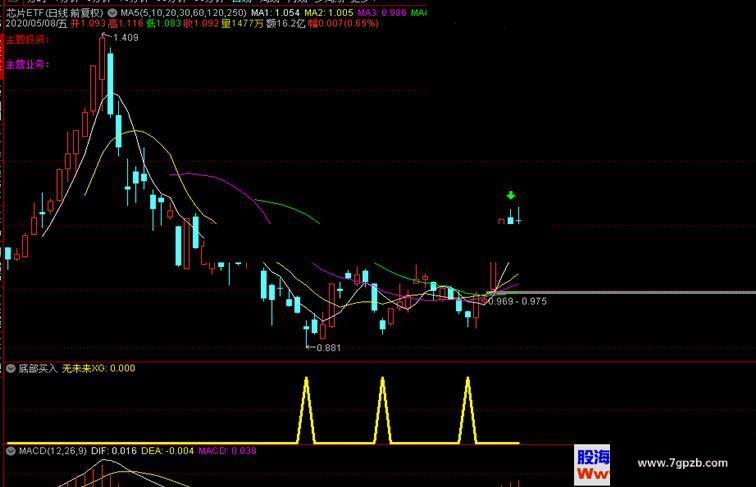This screenshot has height=487, width=756.
Task: Click the date 2020/05/08/五
Action: click(36, 24)
